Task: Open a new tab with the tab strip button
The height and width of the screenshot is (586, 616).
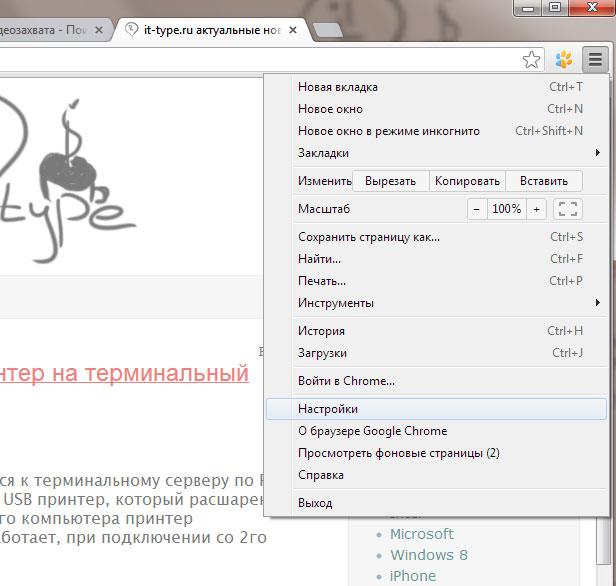Action: click(328, 30)
